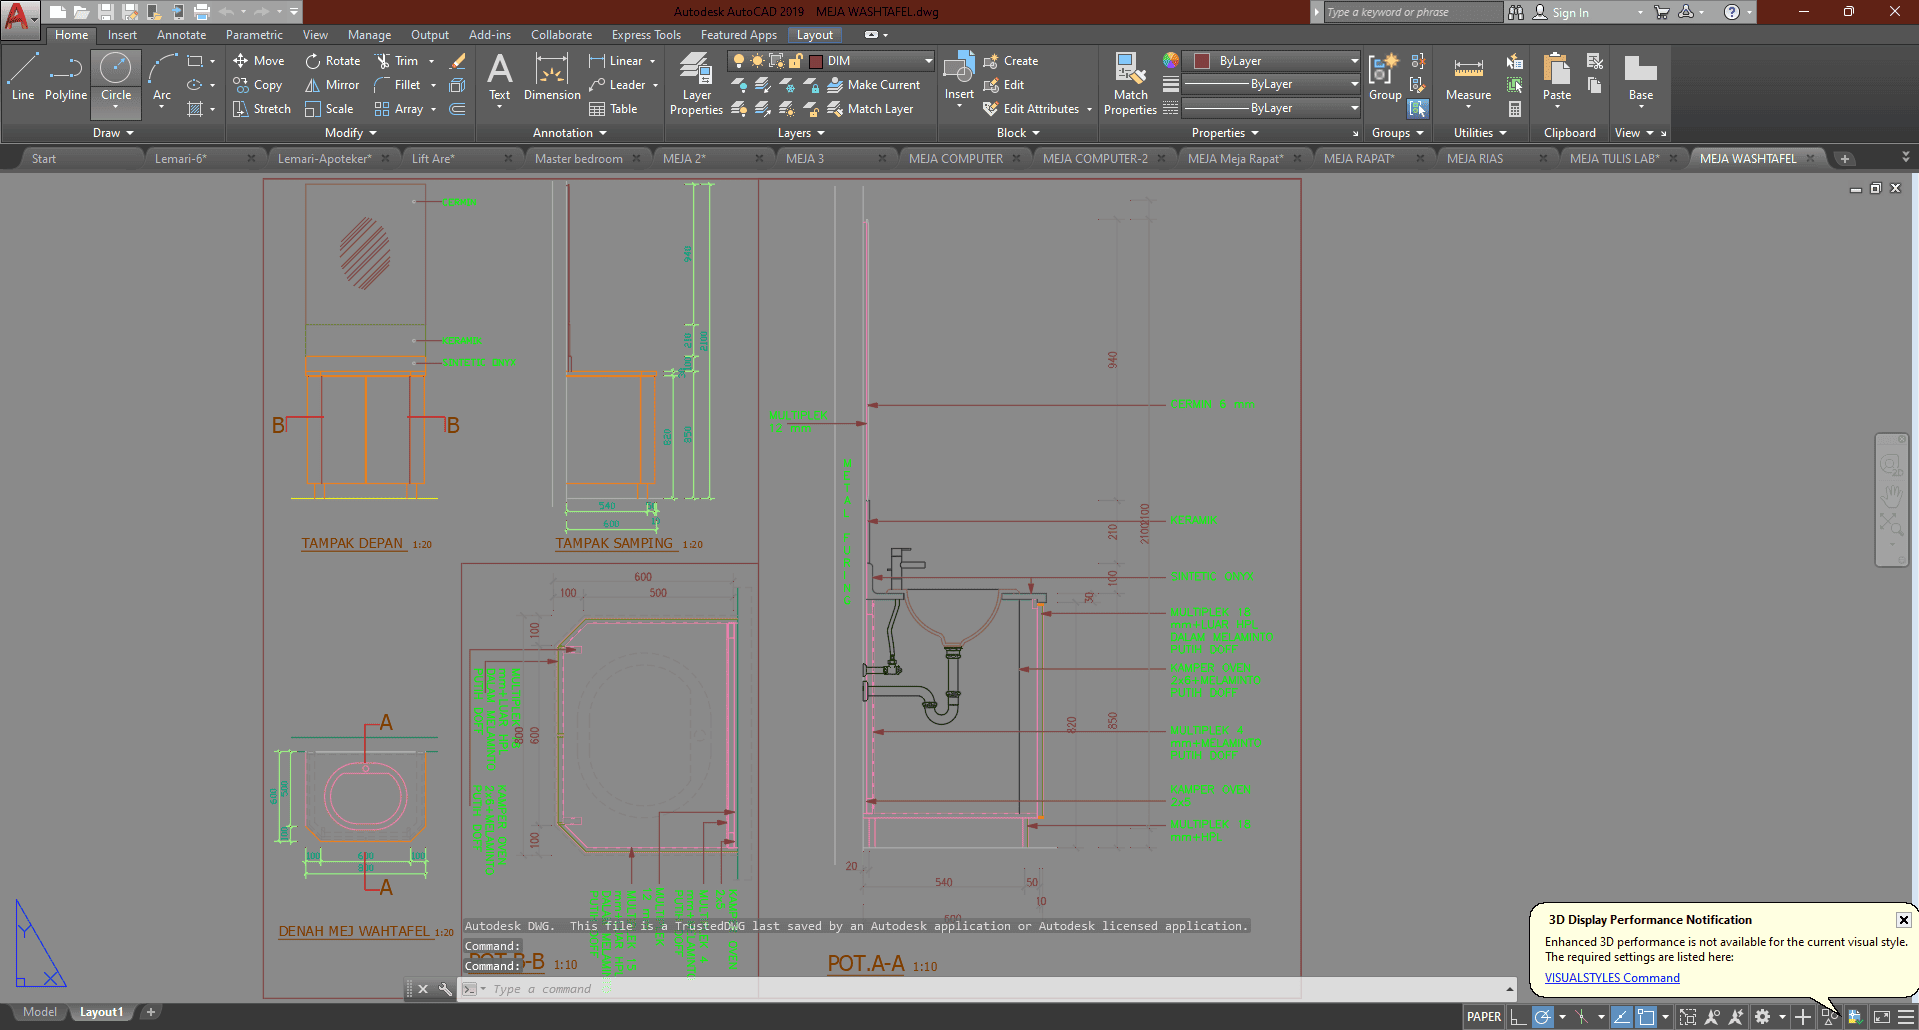Image resolution: width=1919 pixels, height=1030 pixels.
Task: Switch to the MEJA RIAS drawing tab
Action: tap(1475, 158)
